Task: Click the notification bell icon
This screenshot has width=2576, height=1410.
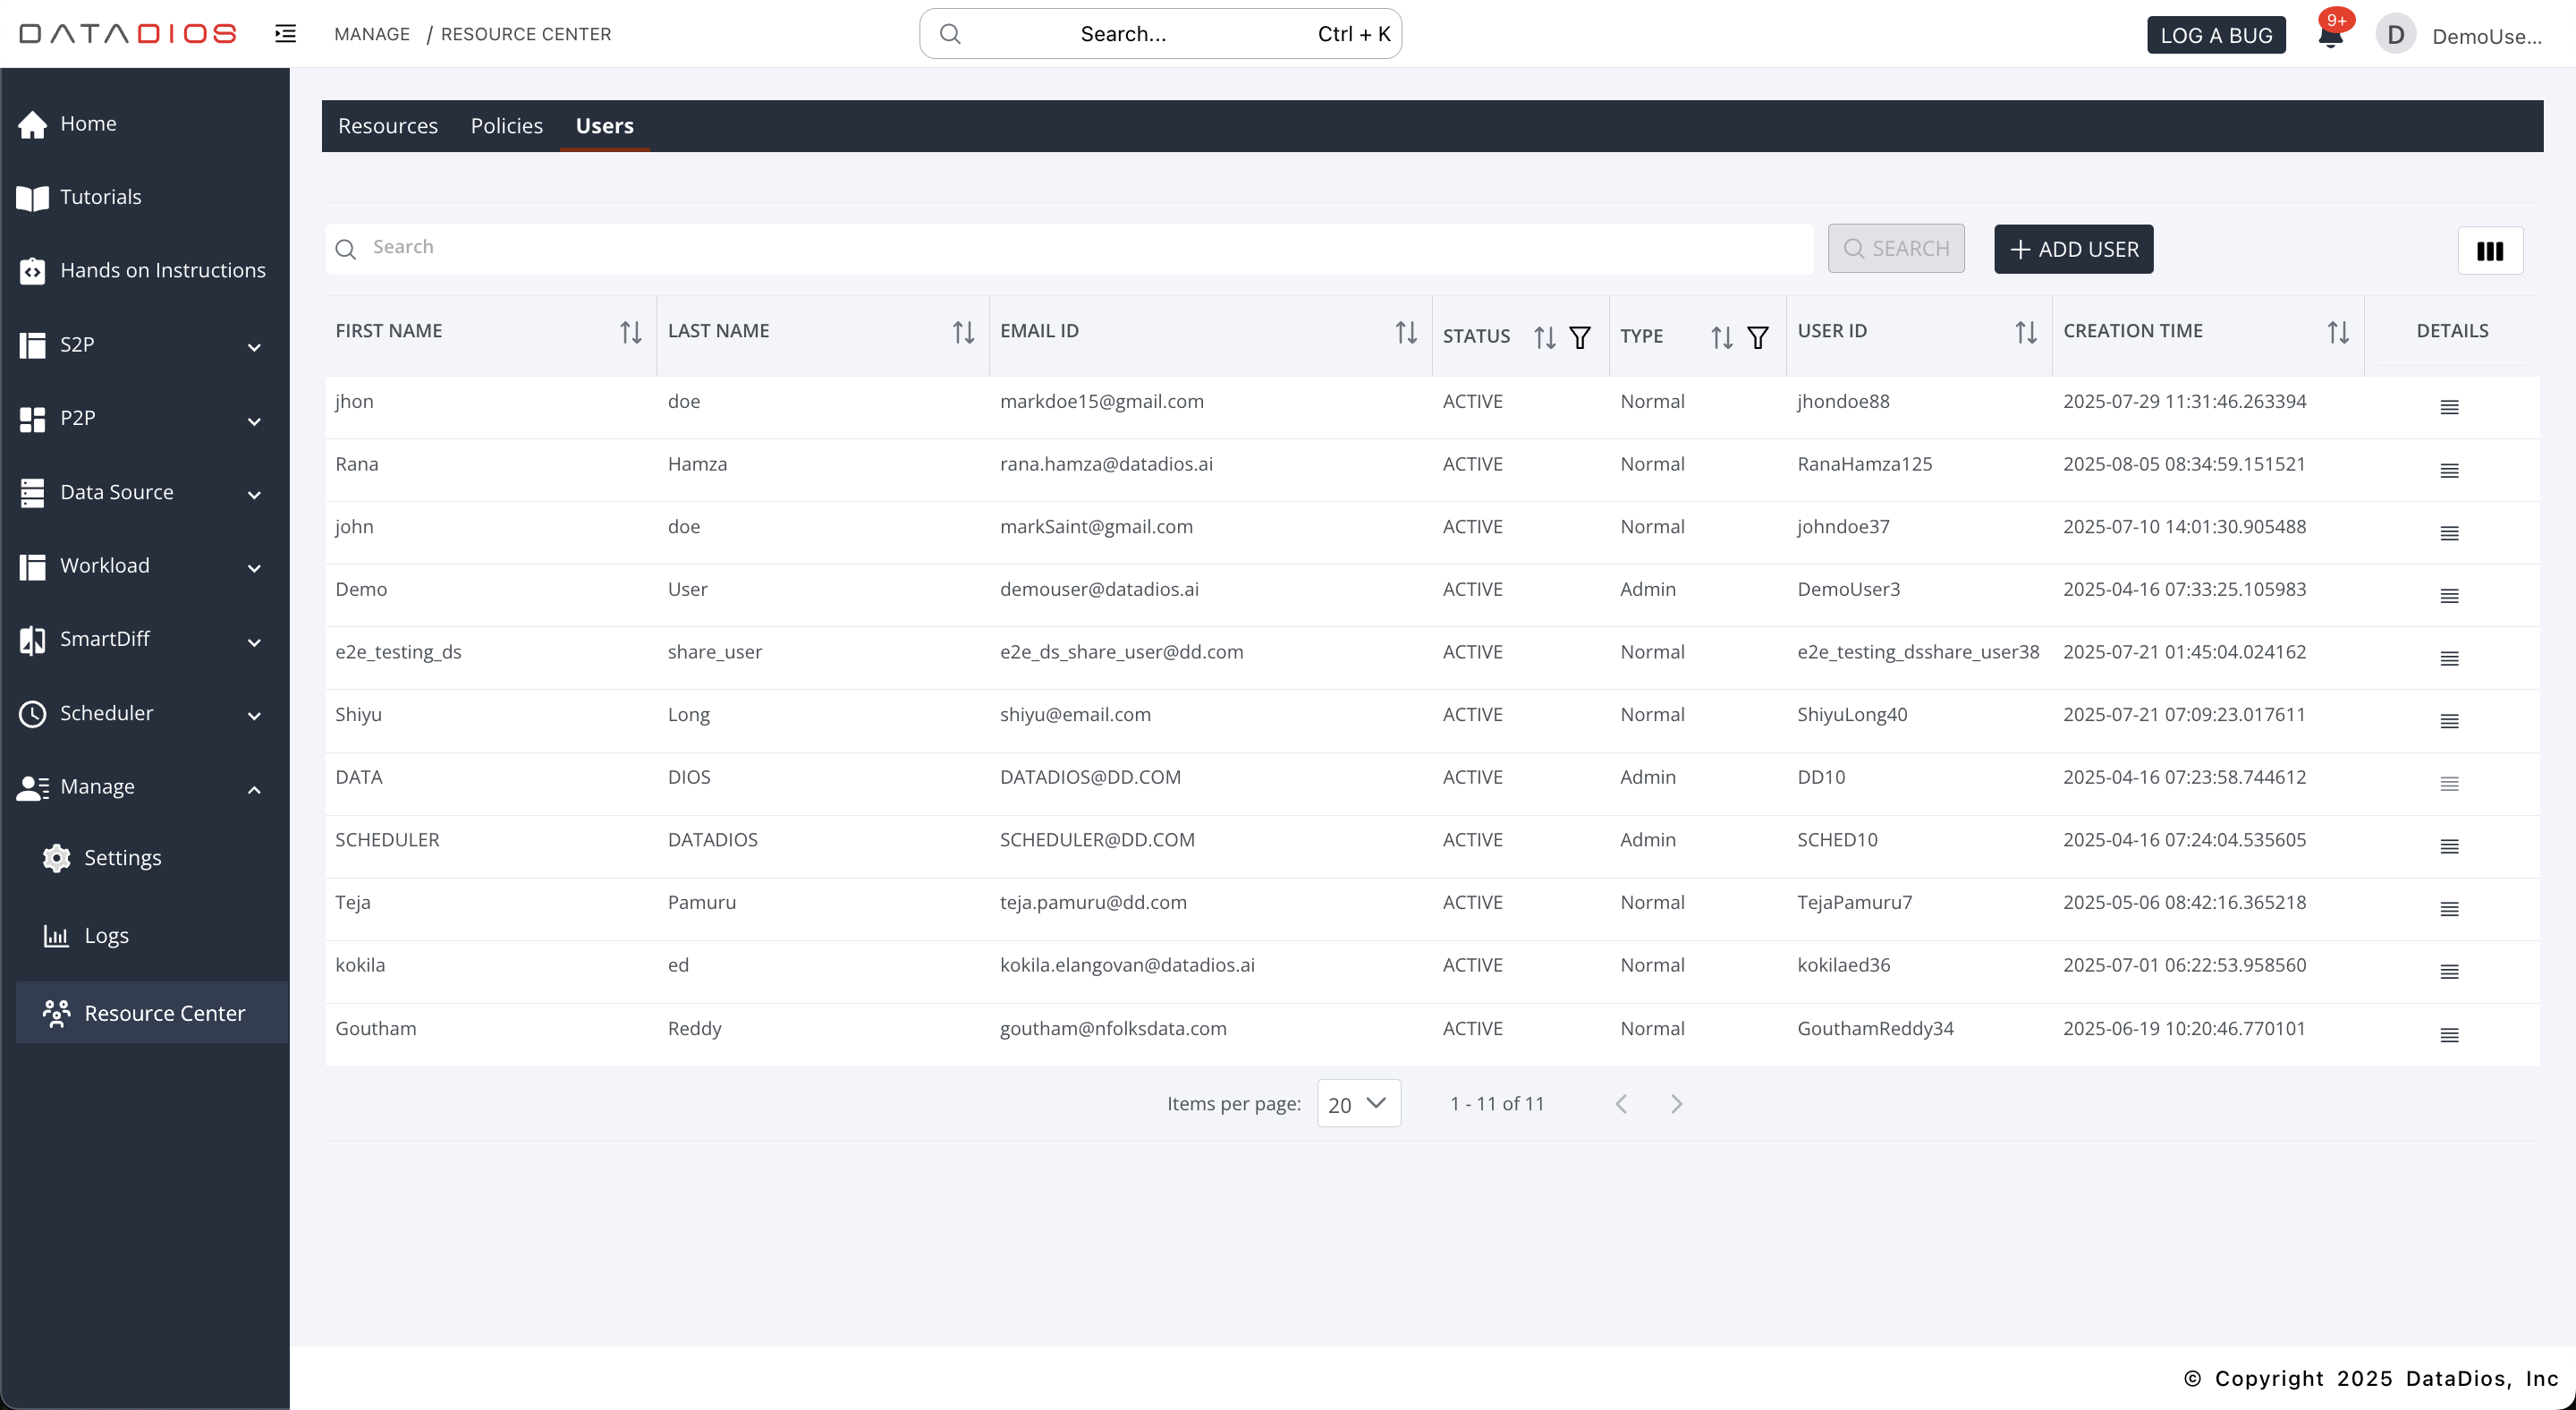Action: 2329,36
